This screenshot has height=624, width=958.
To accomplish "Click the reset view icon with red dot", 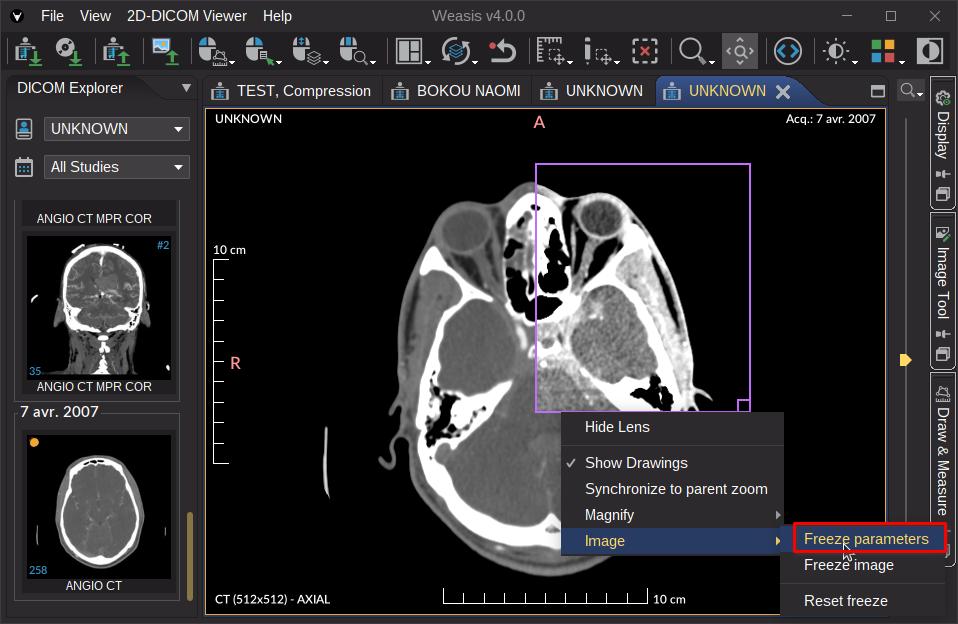I will pos(502,51).
